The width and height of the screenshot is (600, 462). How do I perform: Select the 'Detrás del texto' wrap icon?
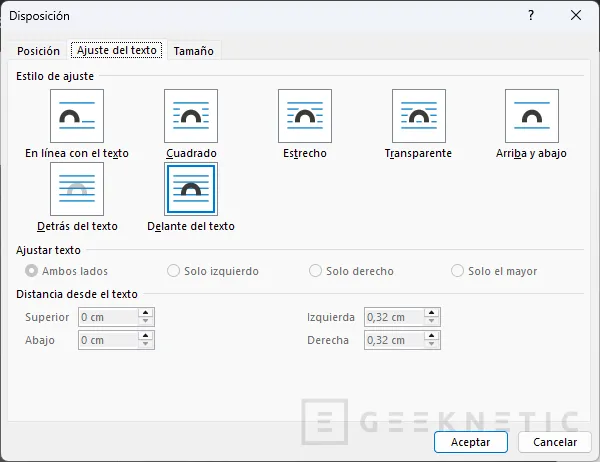tap(77, 189)
